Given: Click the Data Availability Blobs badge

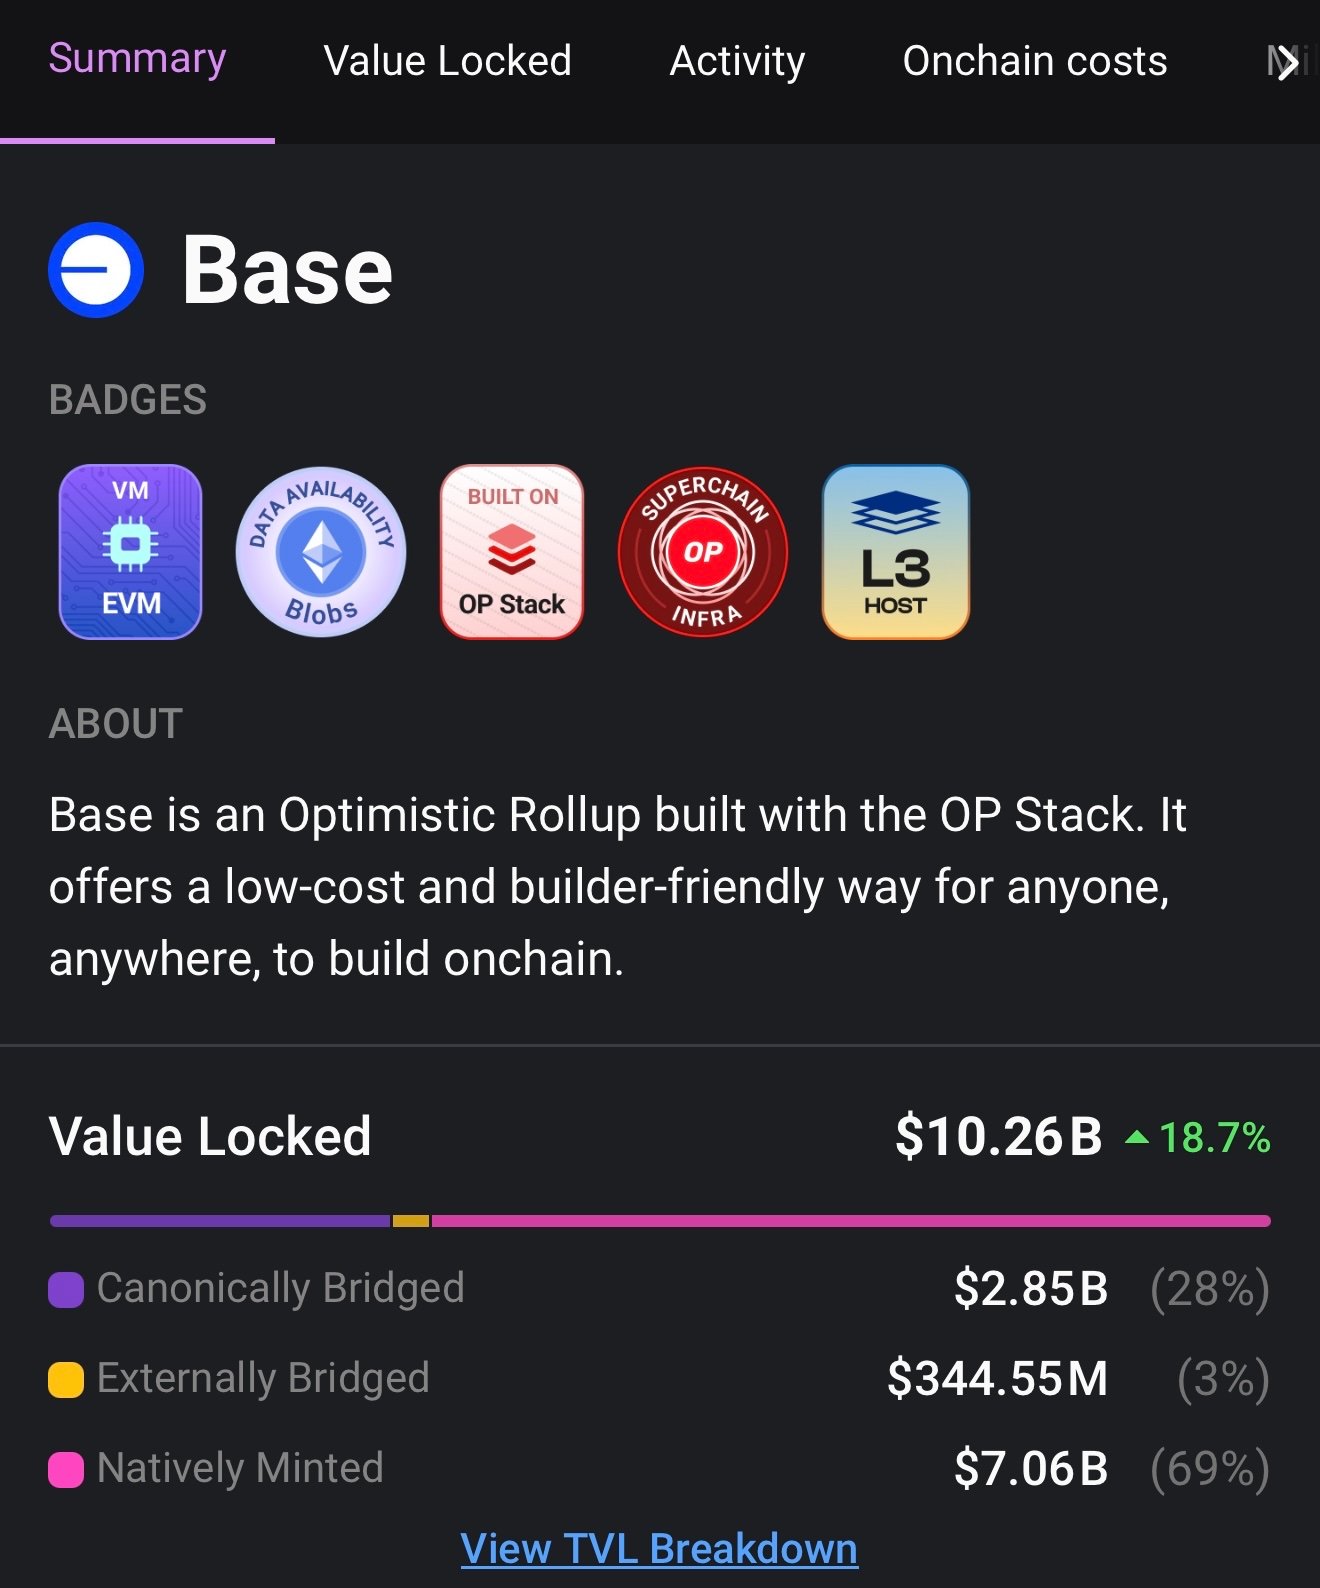Looking at the screenshot, I should (x=321, y=551).
